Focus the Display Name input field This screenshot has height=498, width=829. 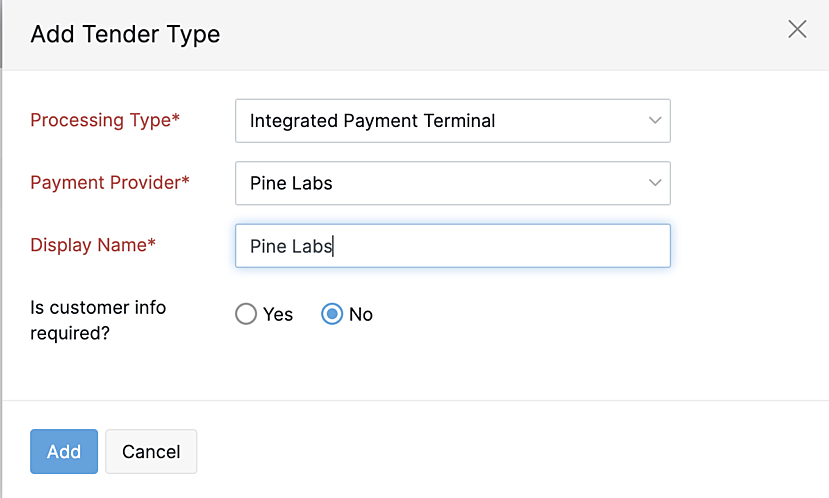coord(452,245)
